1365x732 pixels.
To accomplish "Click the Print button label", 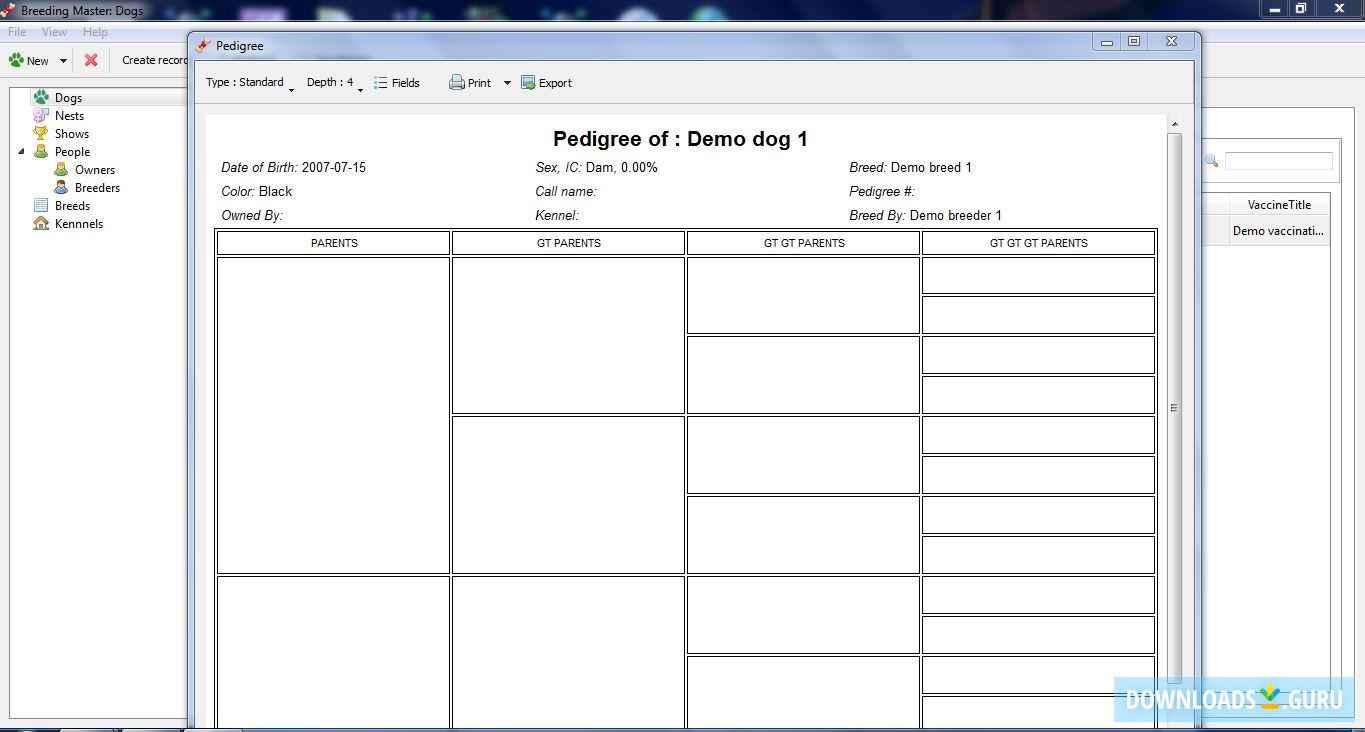I will pyautogui.click(x=479, y=83).
